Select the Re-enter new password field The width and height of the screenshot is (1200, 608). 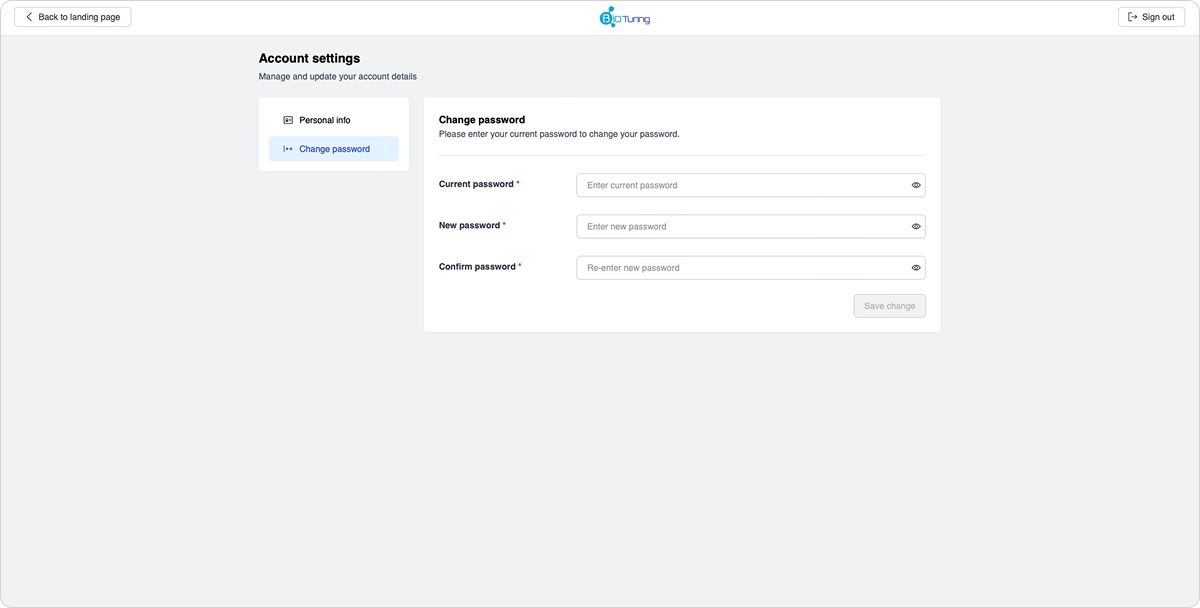pyautogui.click(x=740, y=268)
